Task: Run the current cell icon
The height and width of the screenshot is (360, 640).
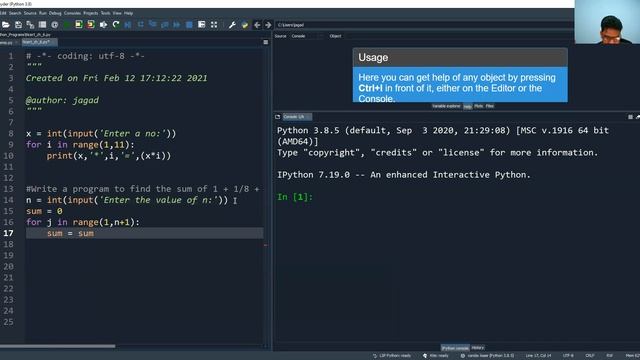Action: pos(79,25)
